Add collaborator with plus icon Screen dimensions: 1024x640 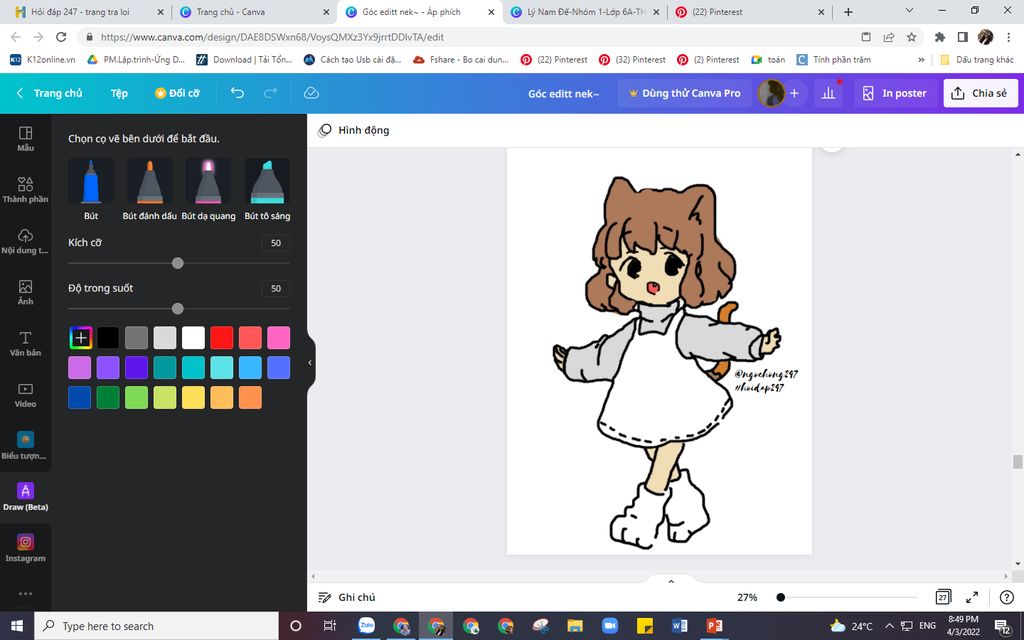[794, 93]
